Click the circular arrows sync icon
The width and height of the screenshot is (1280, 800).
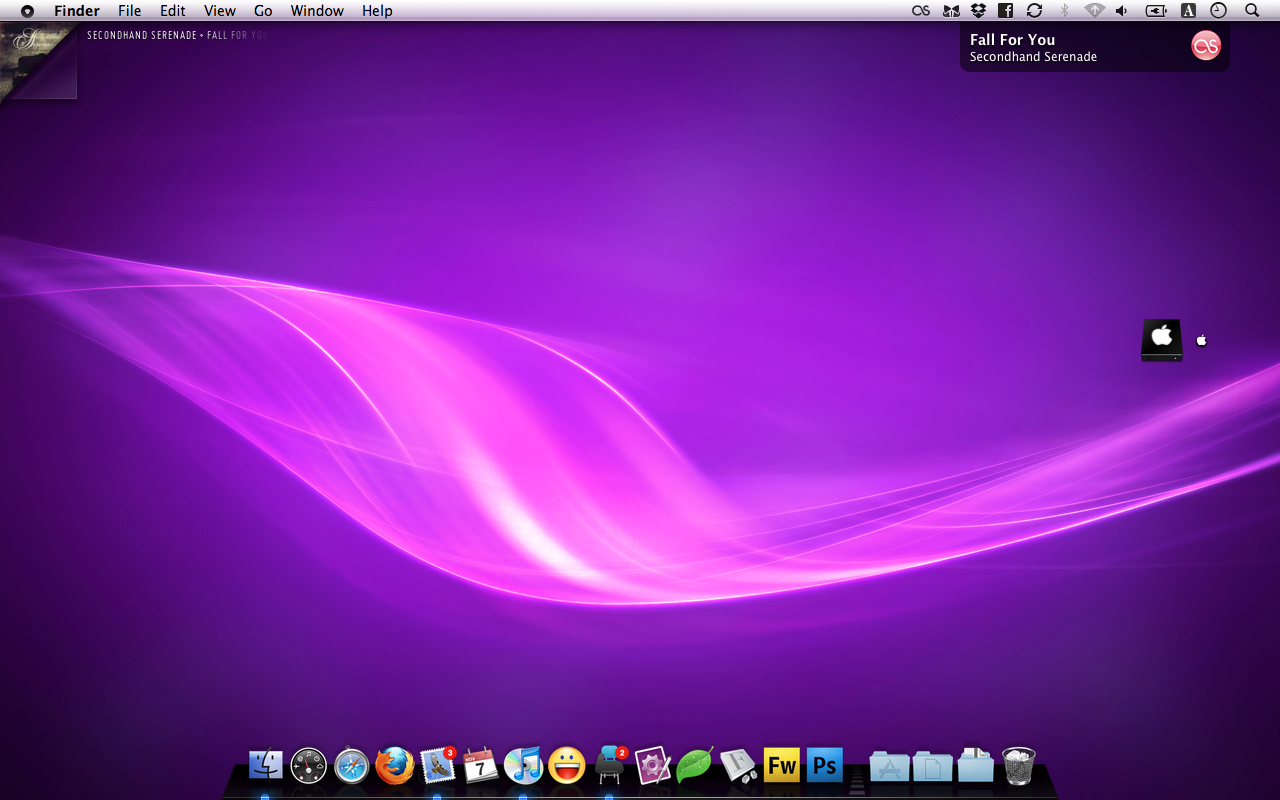point(1035,10)
